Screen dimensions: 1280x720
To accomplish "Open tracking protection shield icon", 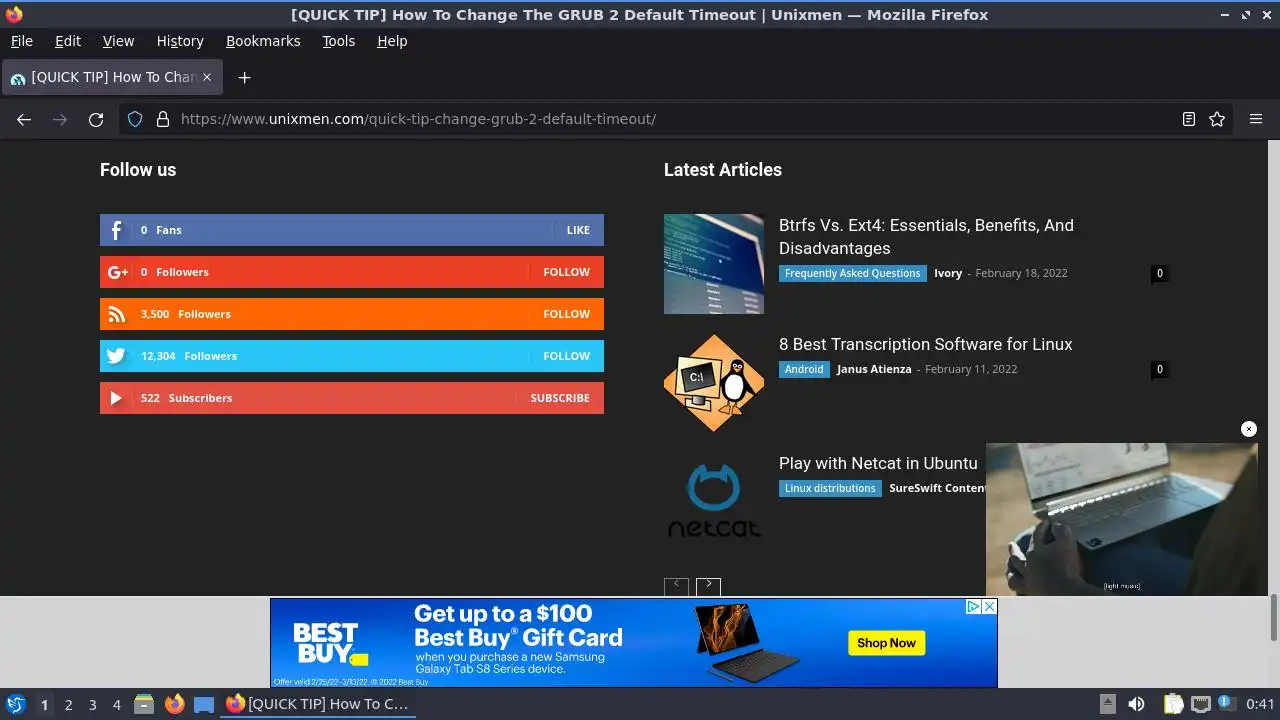I will (x=135, y=119).
